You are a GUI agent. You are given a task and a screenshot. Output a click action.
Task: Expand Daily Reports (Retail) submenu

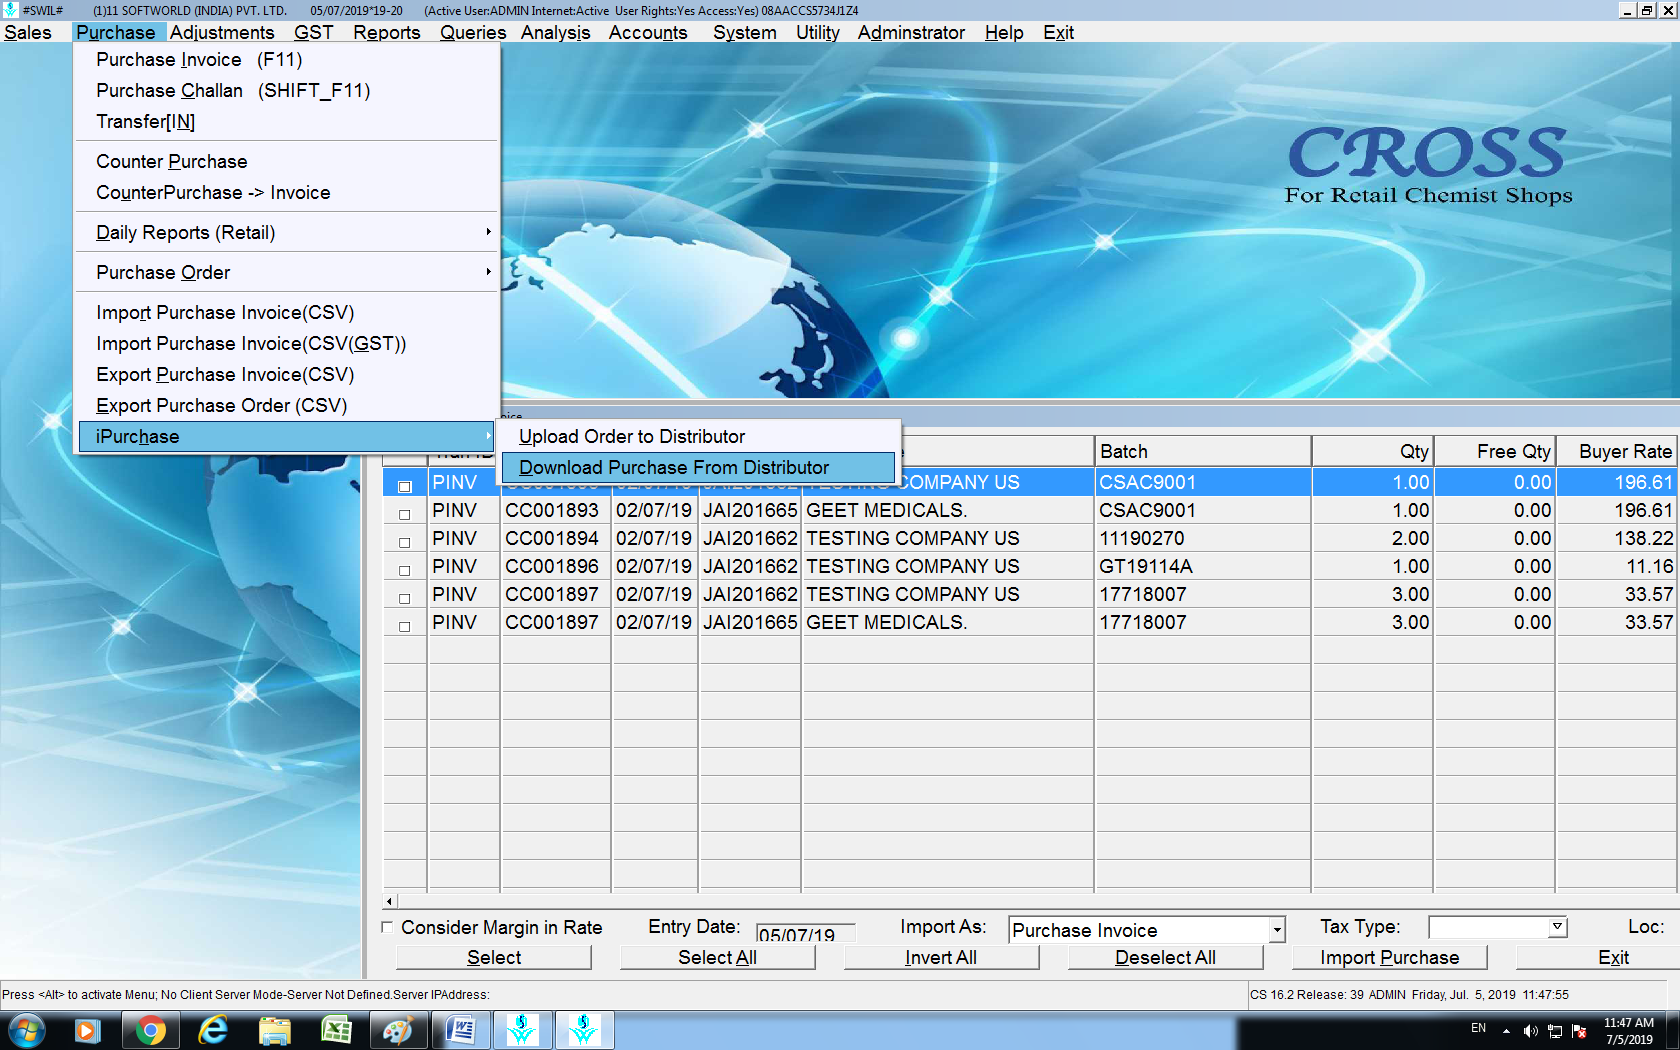pos(288,232)
